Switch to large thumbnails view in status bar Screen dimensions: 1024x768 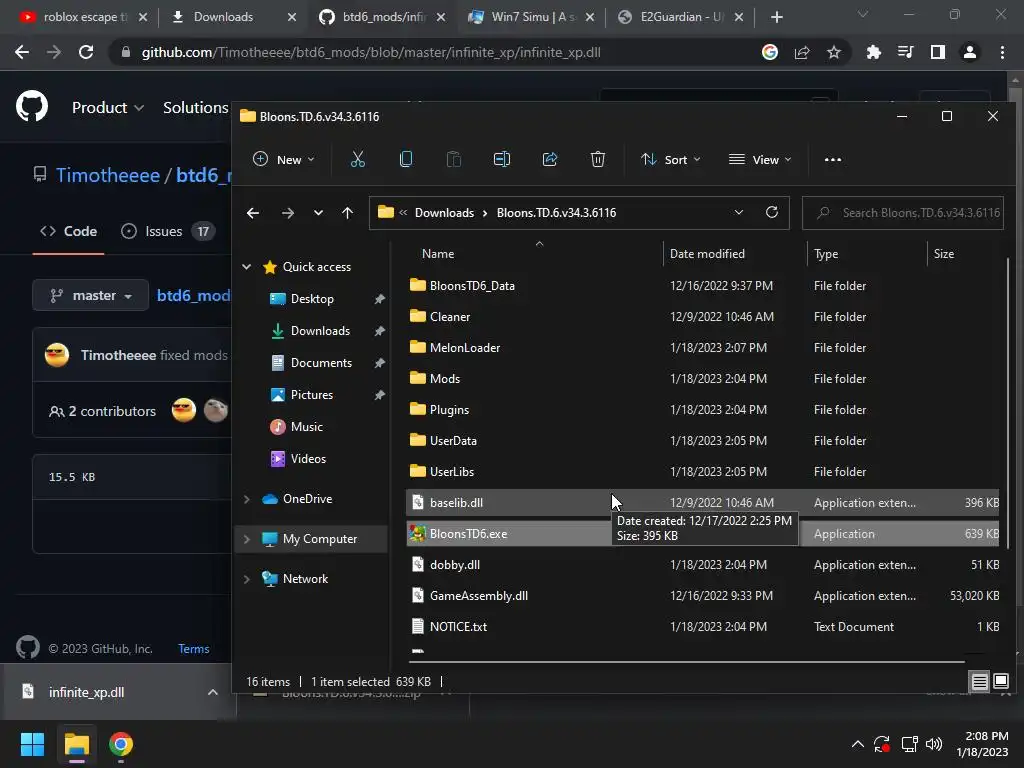[x=1001, y=682]
